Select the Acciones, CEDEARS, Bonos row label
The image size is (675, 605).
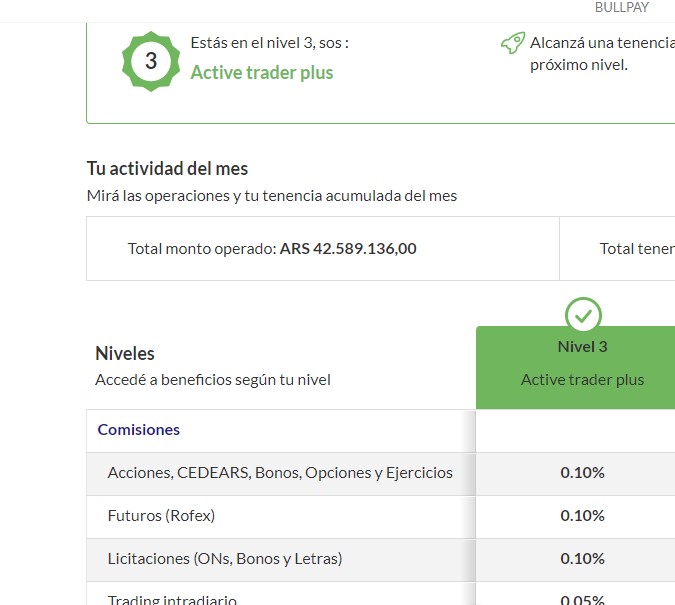tap(280, 473)
